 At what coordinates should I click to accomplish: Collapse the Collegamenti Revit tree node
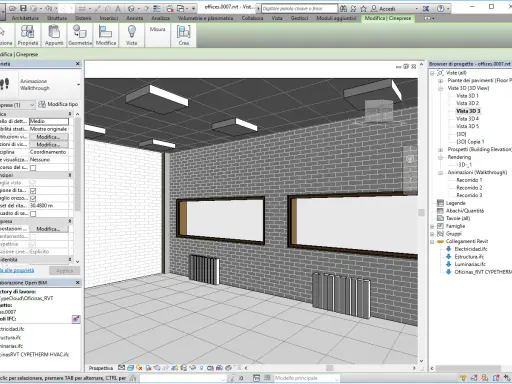coord(432,242)
